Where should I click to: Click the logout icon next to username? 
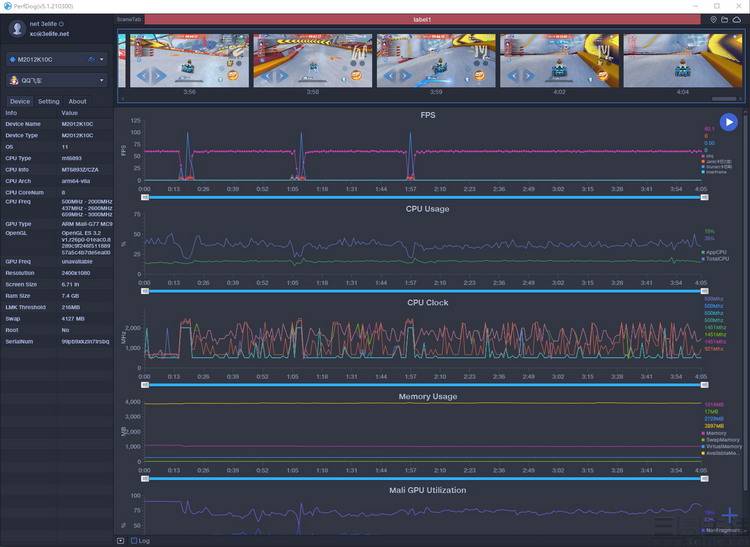click(61, 23)
